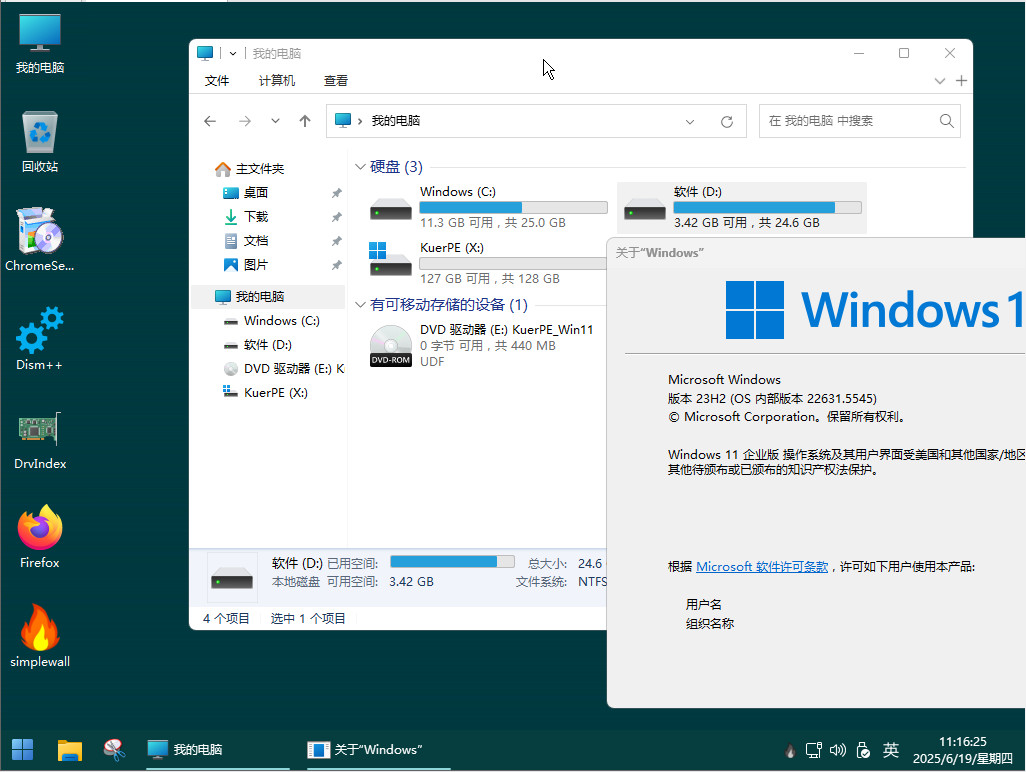The width and height of the screenshot is (1026, 772).
Task: Open the 查看 ribbon tab
Action: pyautogui.click(x=336, y=80)
